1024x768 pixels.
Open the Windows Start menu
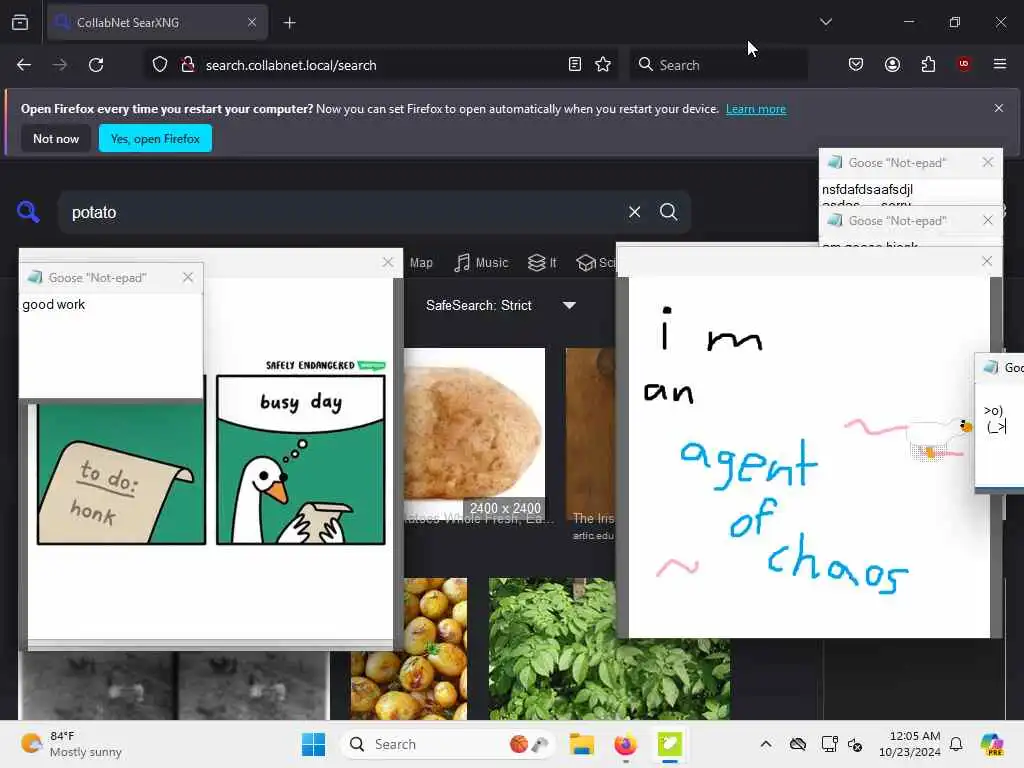313,744
